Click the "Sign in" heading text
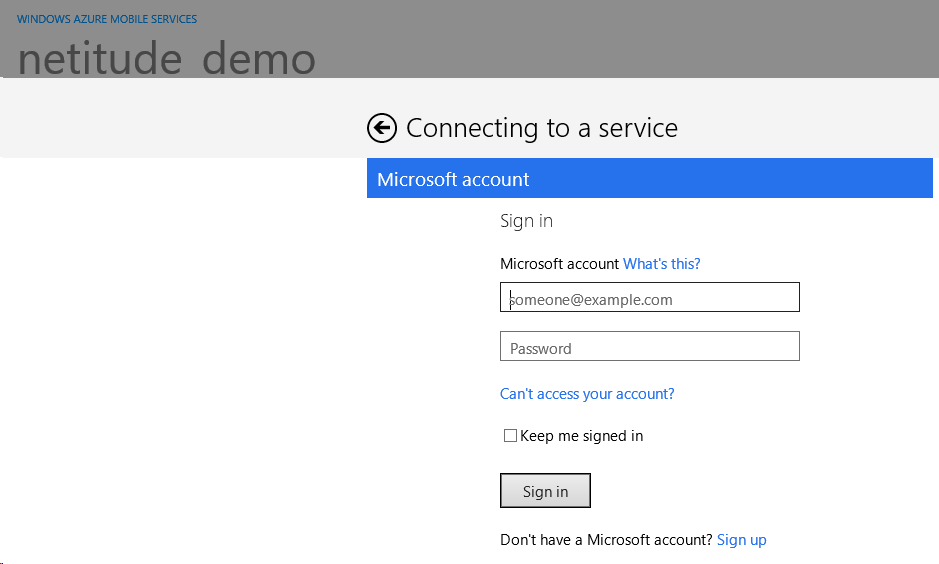The image size is (939, 564). click(526, 221)
